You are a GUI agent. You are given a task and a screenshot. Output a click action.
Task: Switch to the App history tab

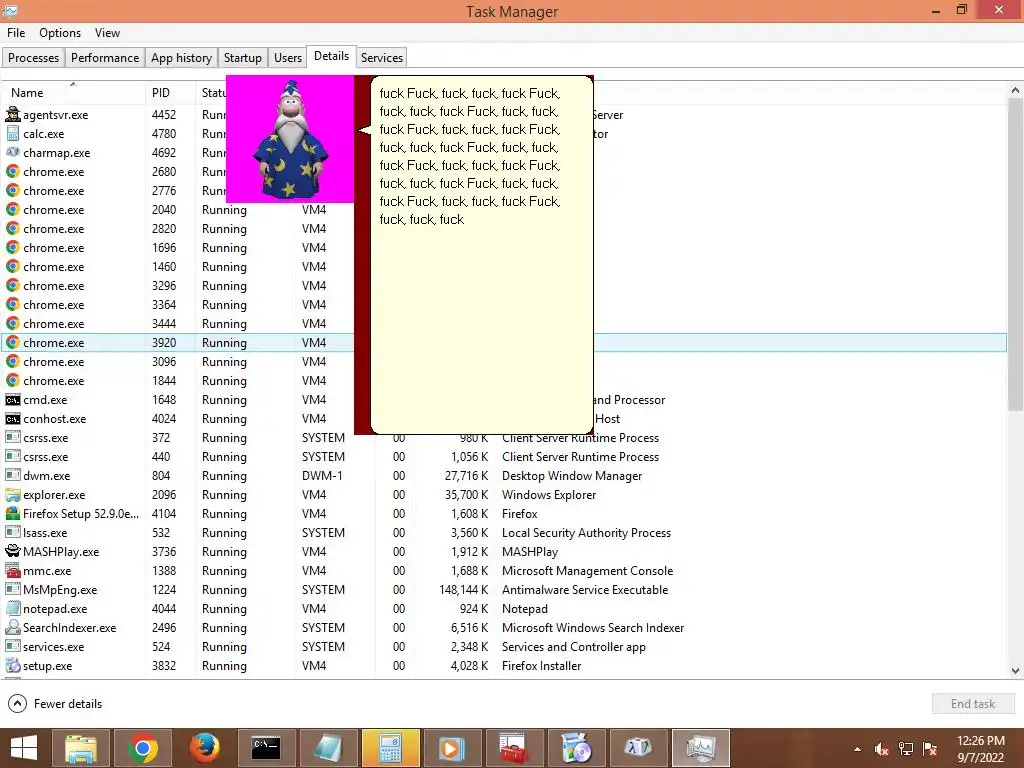click(x=182, y=57)
